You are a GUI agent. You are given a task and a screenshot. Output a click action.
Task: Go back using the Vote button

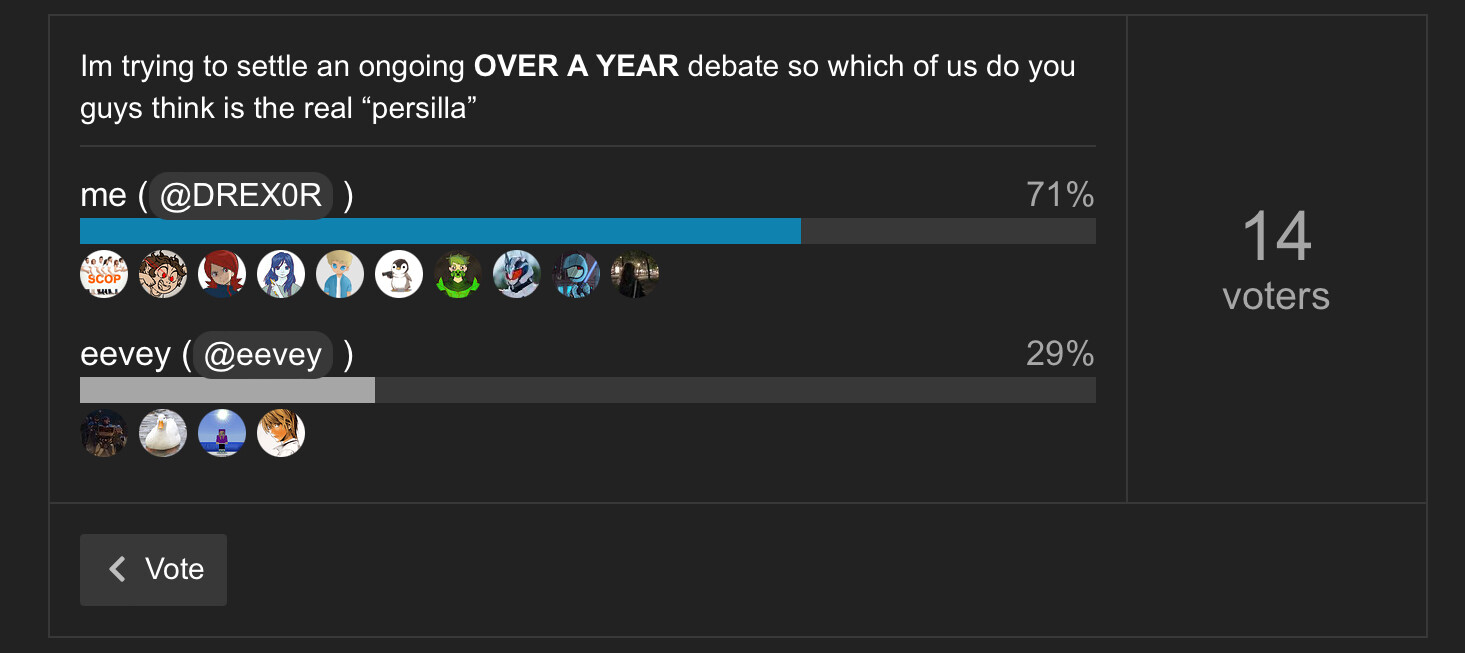[x=154, y=570]
